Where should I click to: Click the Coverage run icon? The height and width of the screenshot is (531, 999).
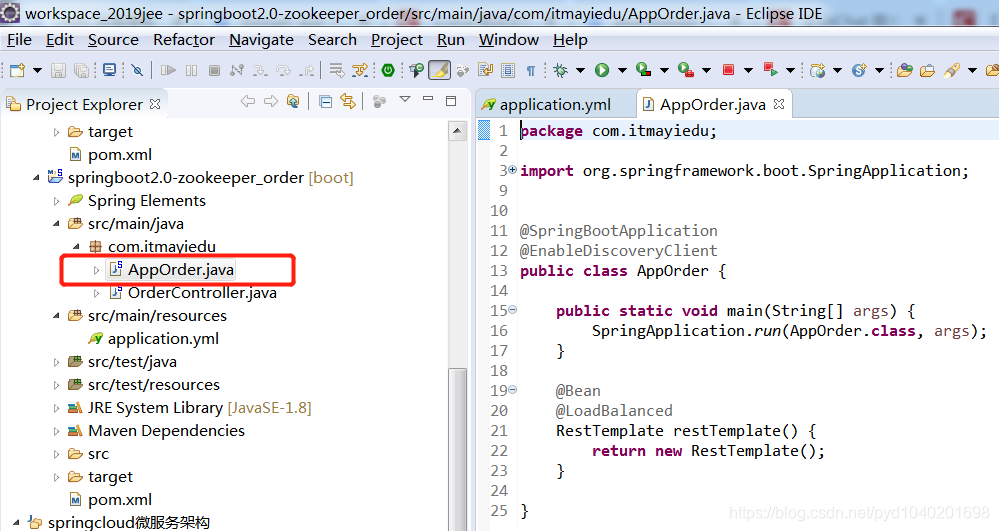coord(644,70)
